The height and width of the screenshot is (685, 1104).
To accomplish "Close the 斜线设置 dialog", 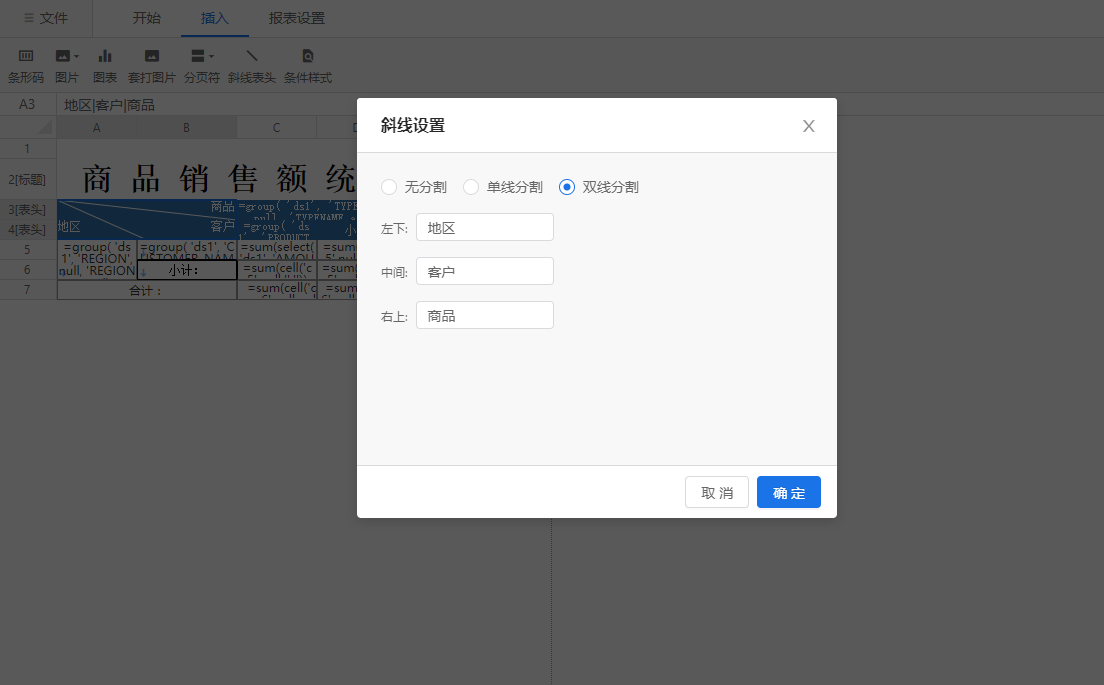I will [x=808, y=126].
